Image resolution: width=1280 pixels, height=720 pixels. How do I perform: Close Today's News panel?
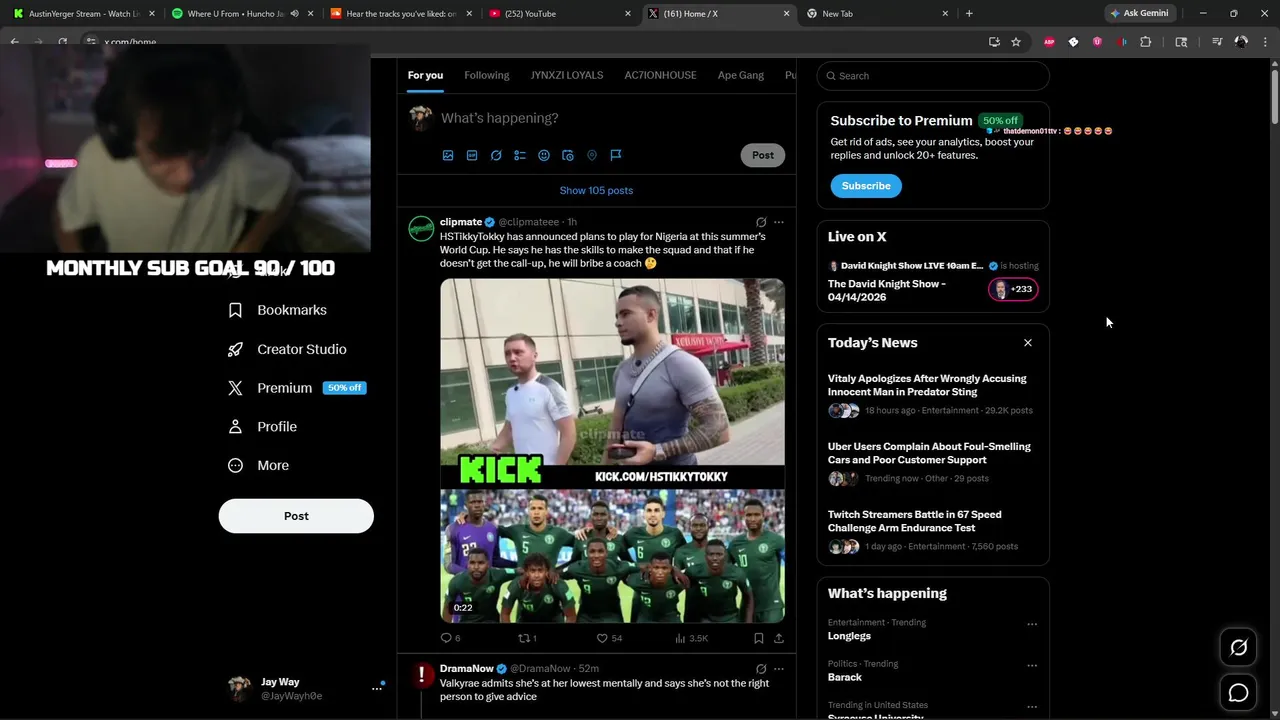pyautogui.click(x=1027, y=343)
